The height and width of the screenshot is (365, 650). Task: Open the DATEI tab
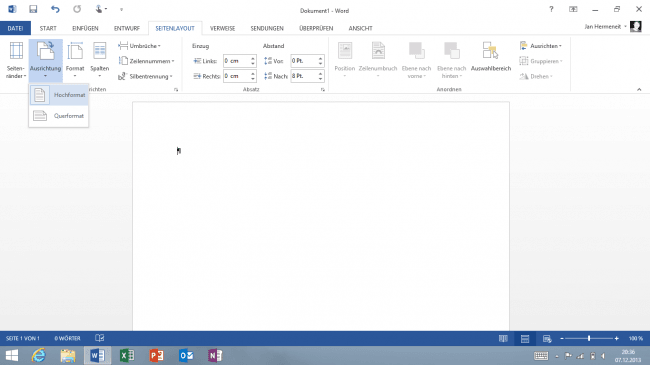tap(15, 28)
